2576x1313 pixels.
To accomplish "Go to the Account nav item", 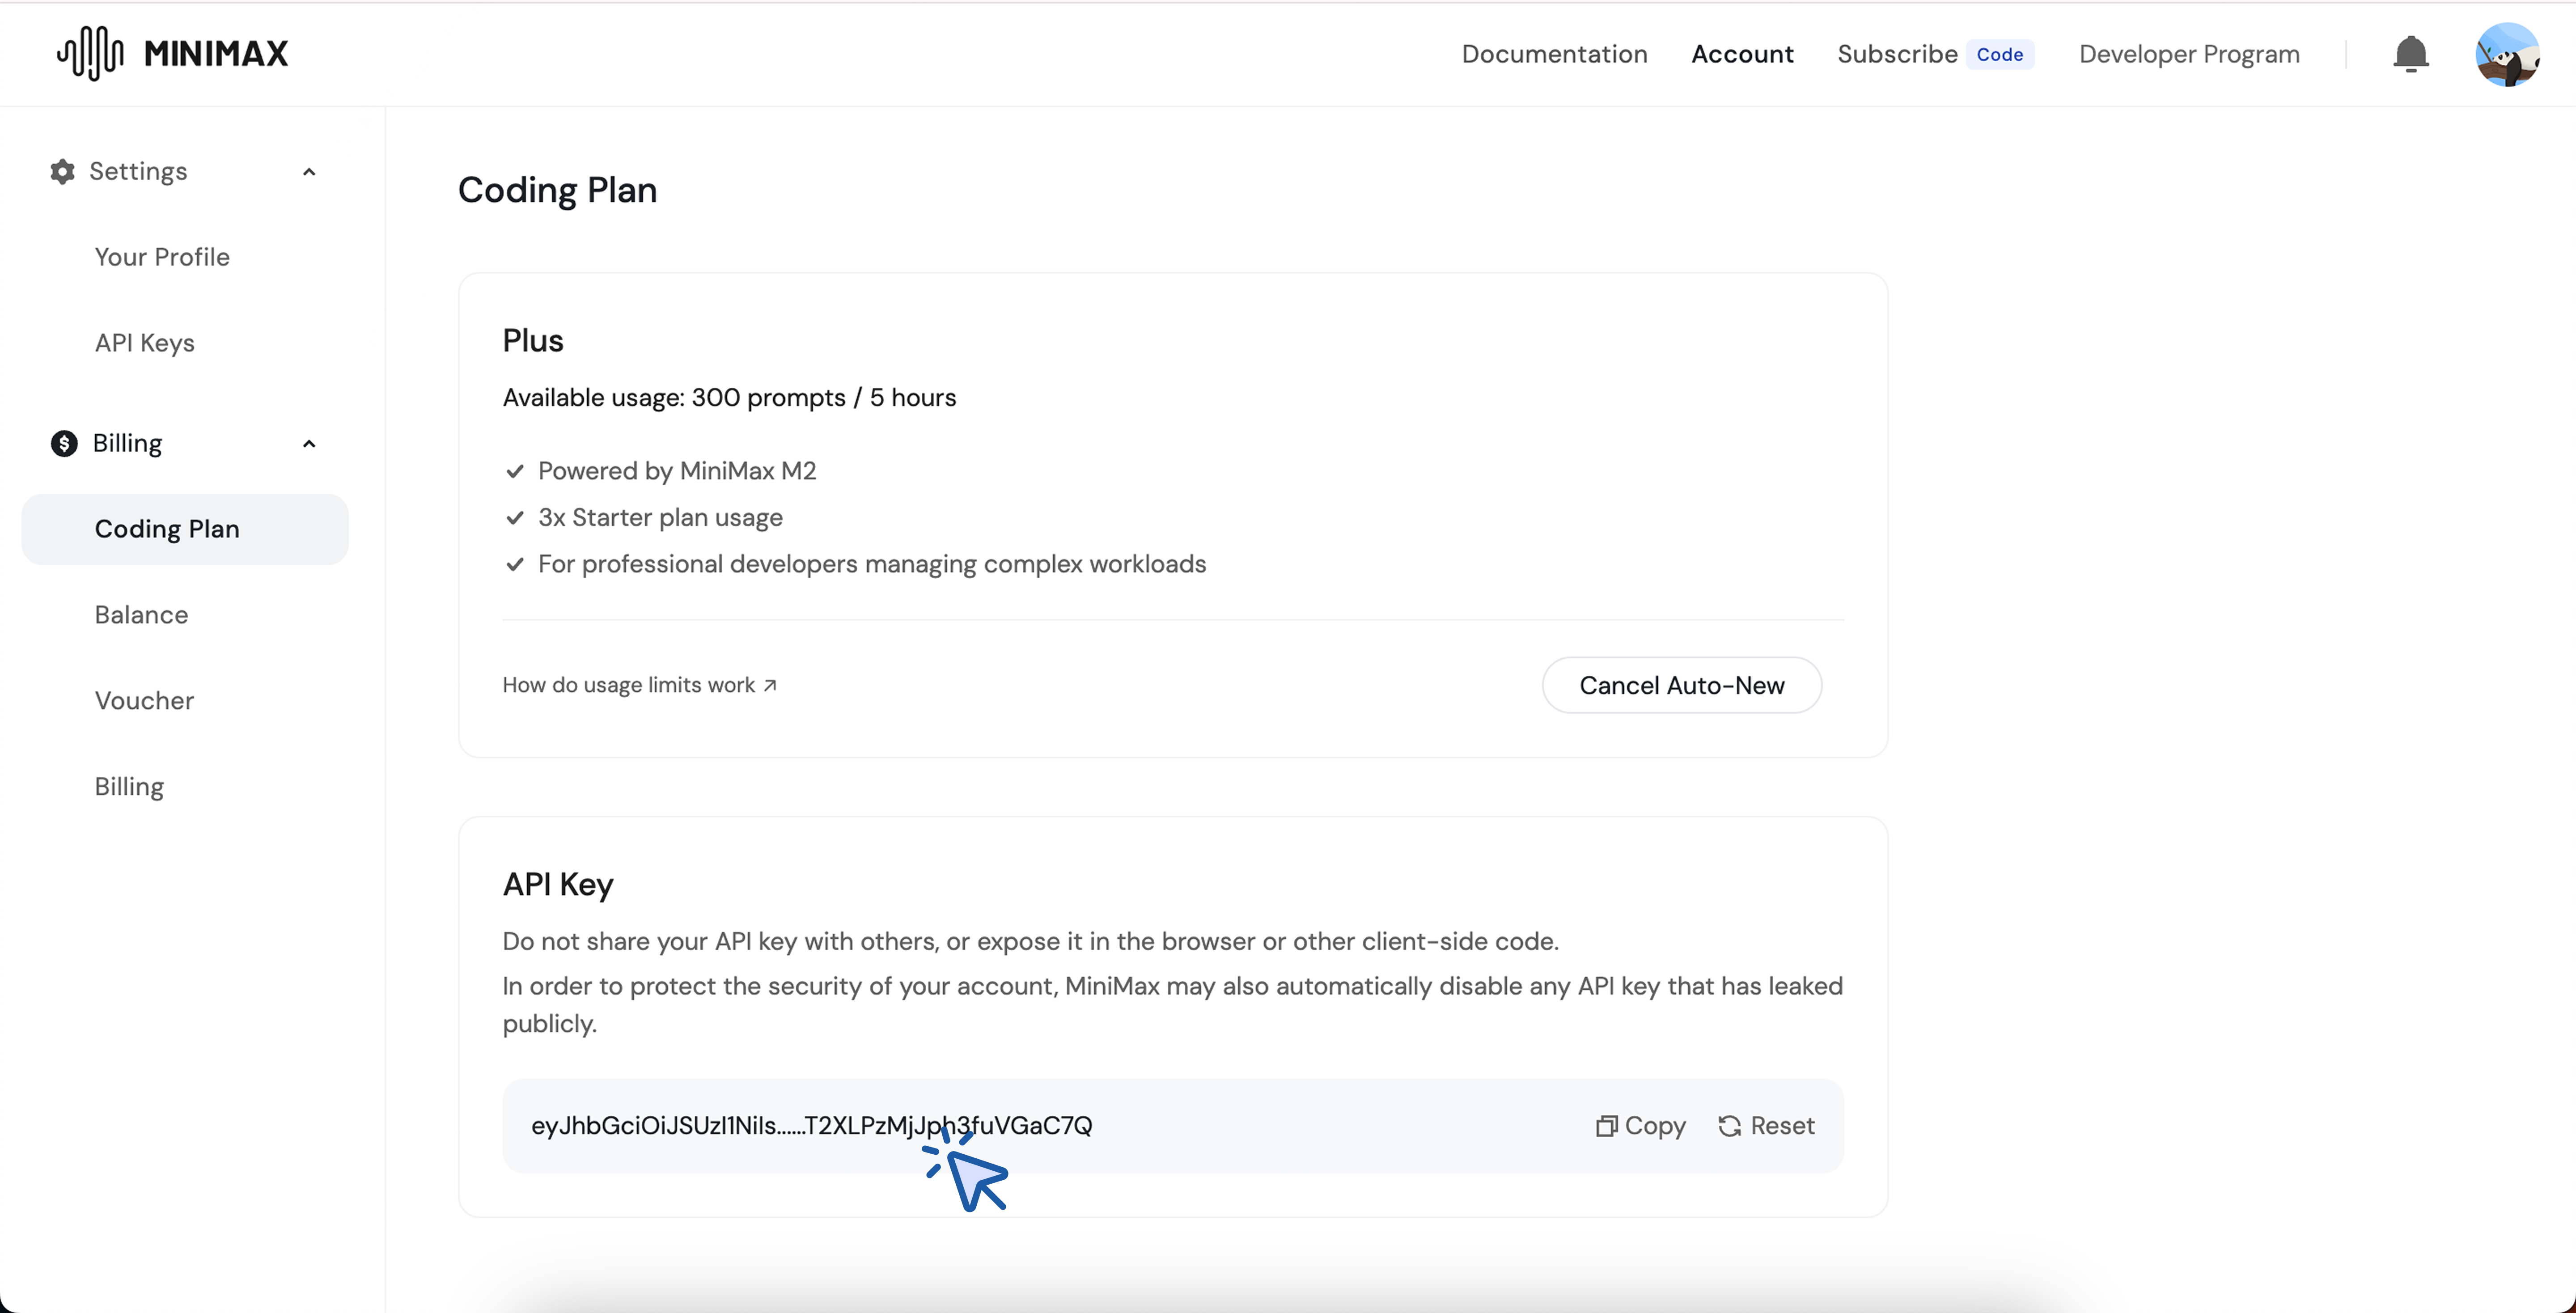I will point(1742,54).
